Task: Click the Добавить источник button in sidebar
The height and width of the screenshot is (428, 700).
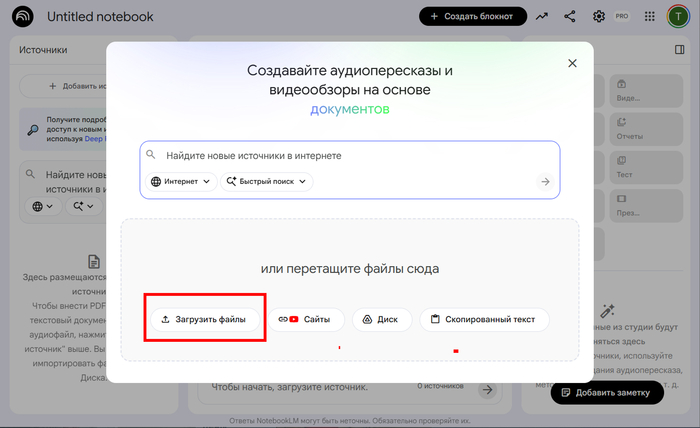Action: (x=62, y=86)
